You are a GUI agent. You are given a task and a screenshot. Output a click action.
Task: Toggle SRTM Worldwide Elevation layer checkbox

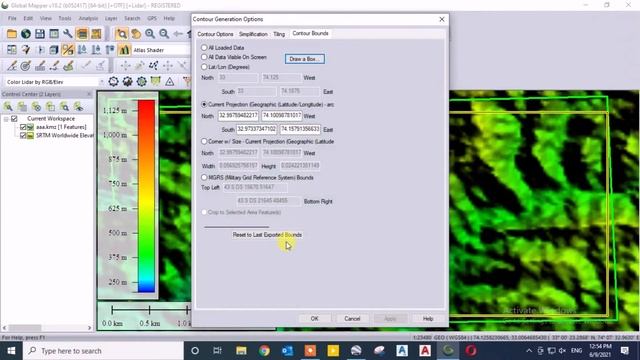click(x=23, y=136)
